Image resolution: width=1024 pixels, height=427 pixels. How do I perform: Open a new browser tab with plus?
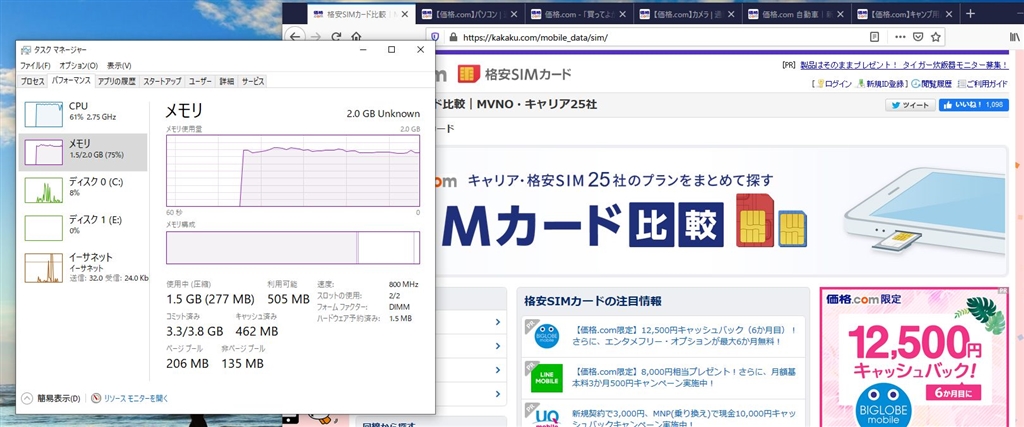tap(969, 13)
